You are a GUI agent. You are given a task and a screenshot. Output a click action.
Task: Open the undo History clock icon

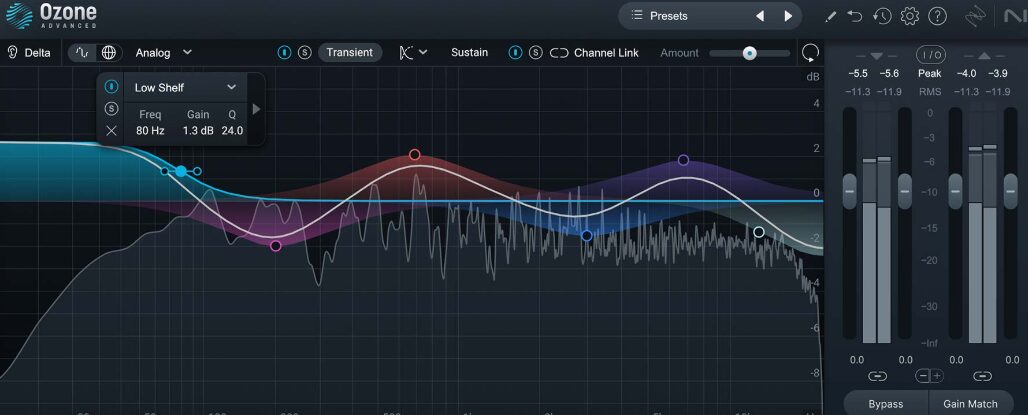click(882, 16)
